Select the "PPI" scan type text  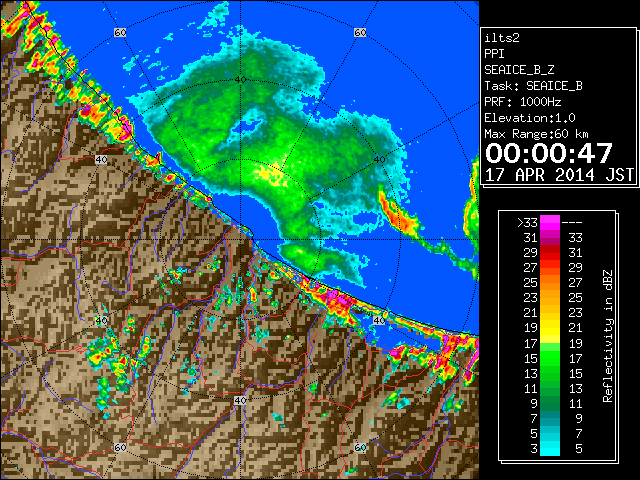494,54
